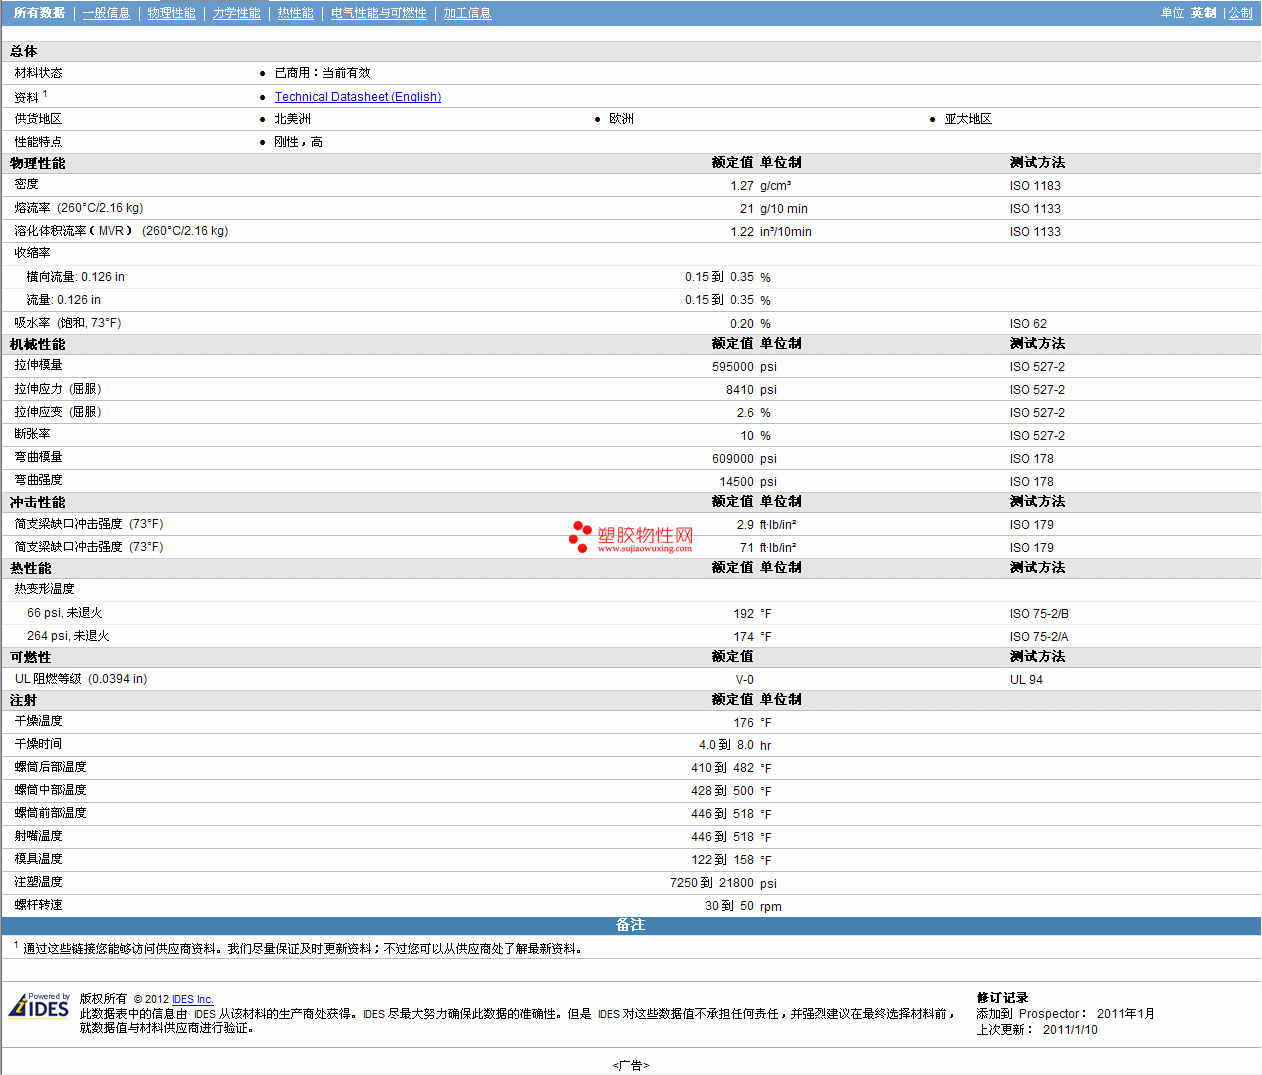Select 英制 units option
The image size is (1262, 1075).
click(x=1203, y=13)
